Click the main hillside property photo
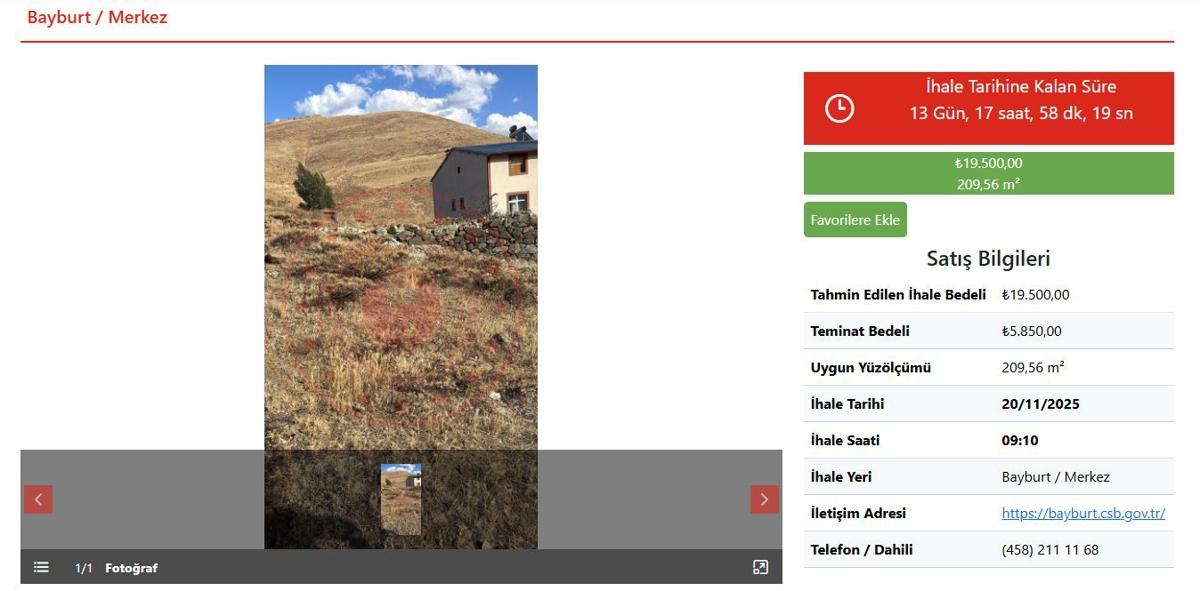This screenshot has width=1200, height=591. [401, 257]
